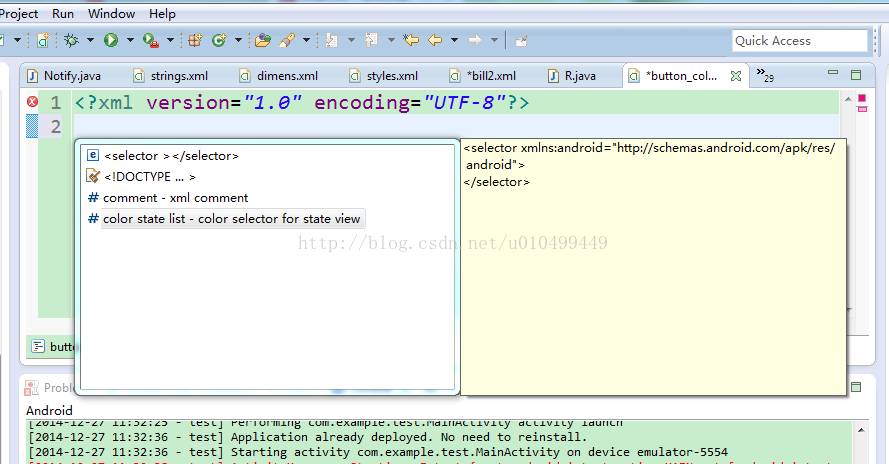This screenshot has height=464, width=889.
Task: Open the External Tools dropdown arrow
Action: coord(170,40)
